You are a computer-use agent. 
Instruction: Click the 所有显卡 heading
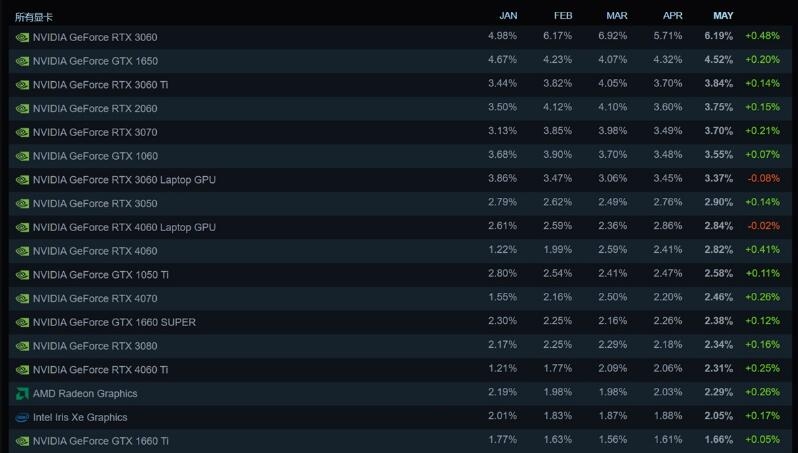(34, 17)
